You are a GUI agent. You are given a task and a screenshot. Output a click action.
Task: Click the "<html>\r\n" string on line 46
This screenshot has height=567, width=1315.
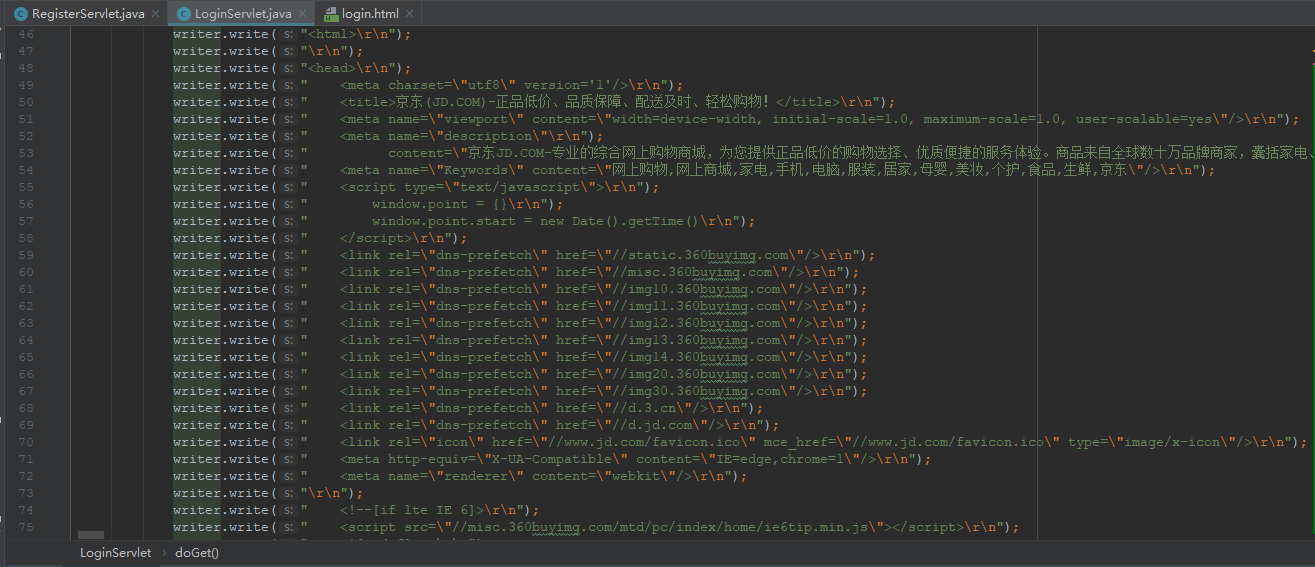(x=348, y=34)
